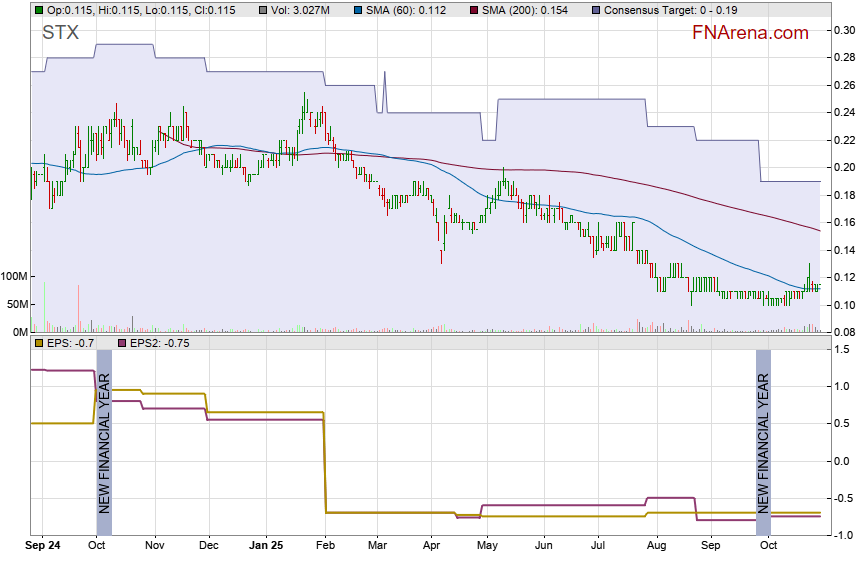Click the gray Vol legend swatch

(263, 9)
